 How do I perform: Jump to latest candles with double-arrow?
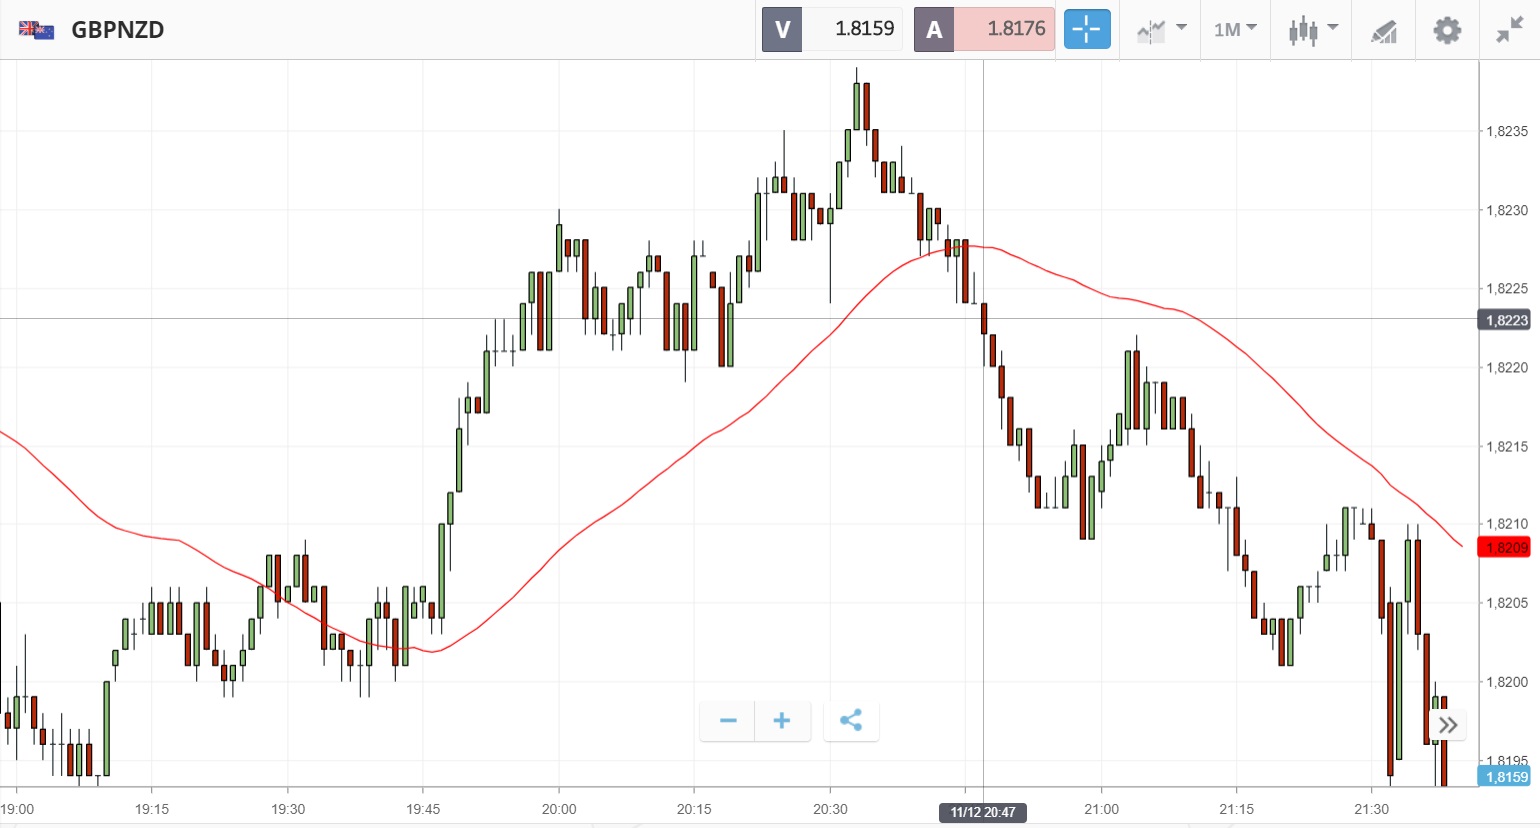(1448, 725)
